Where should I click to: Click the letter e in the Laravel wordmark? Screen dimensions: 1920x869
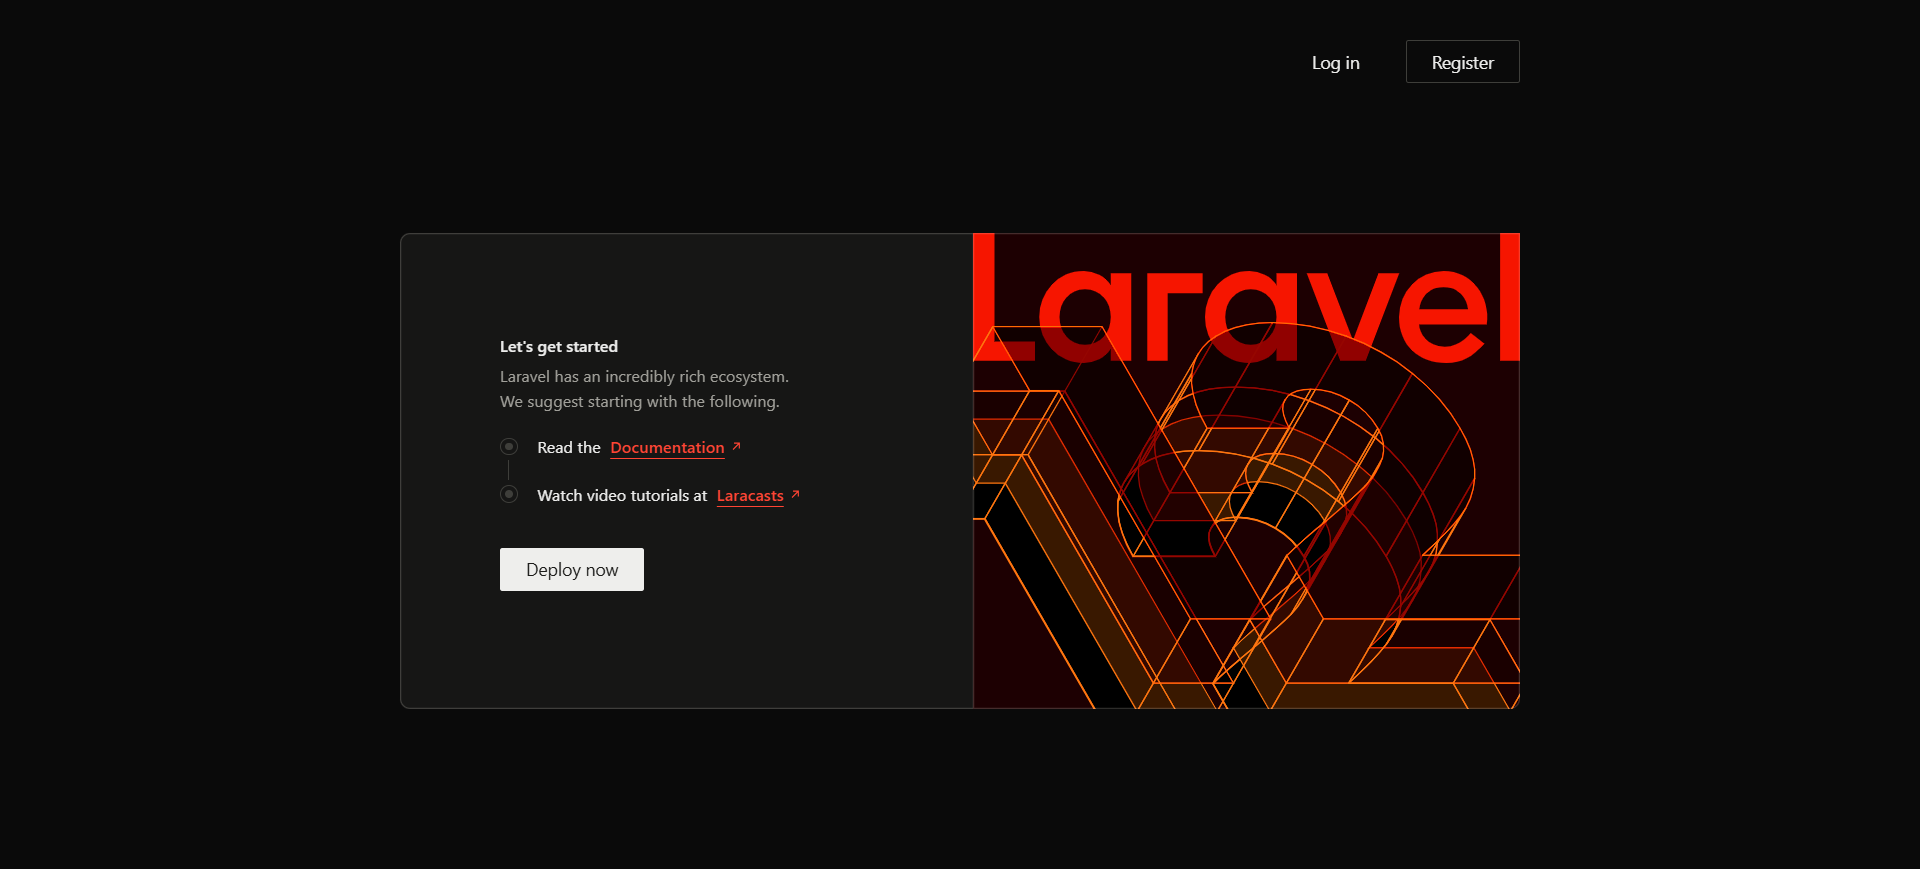point(1443,318)
